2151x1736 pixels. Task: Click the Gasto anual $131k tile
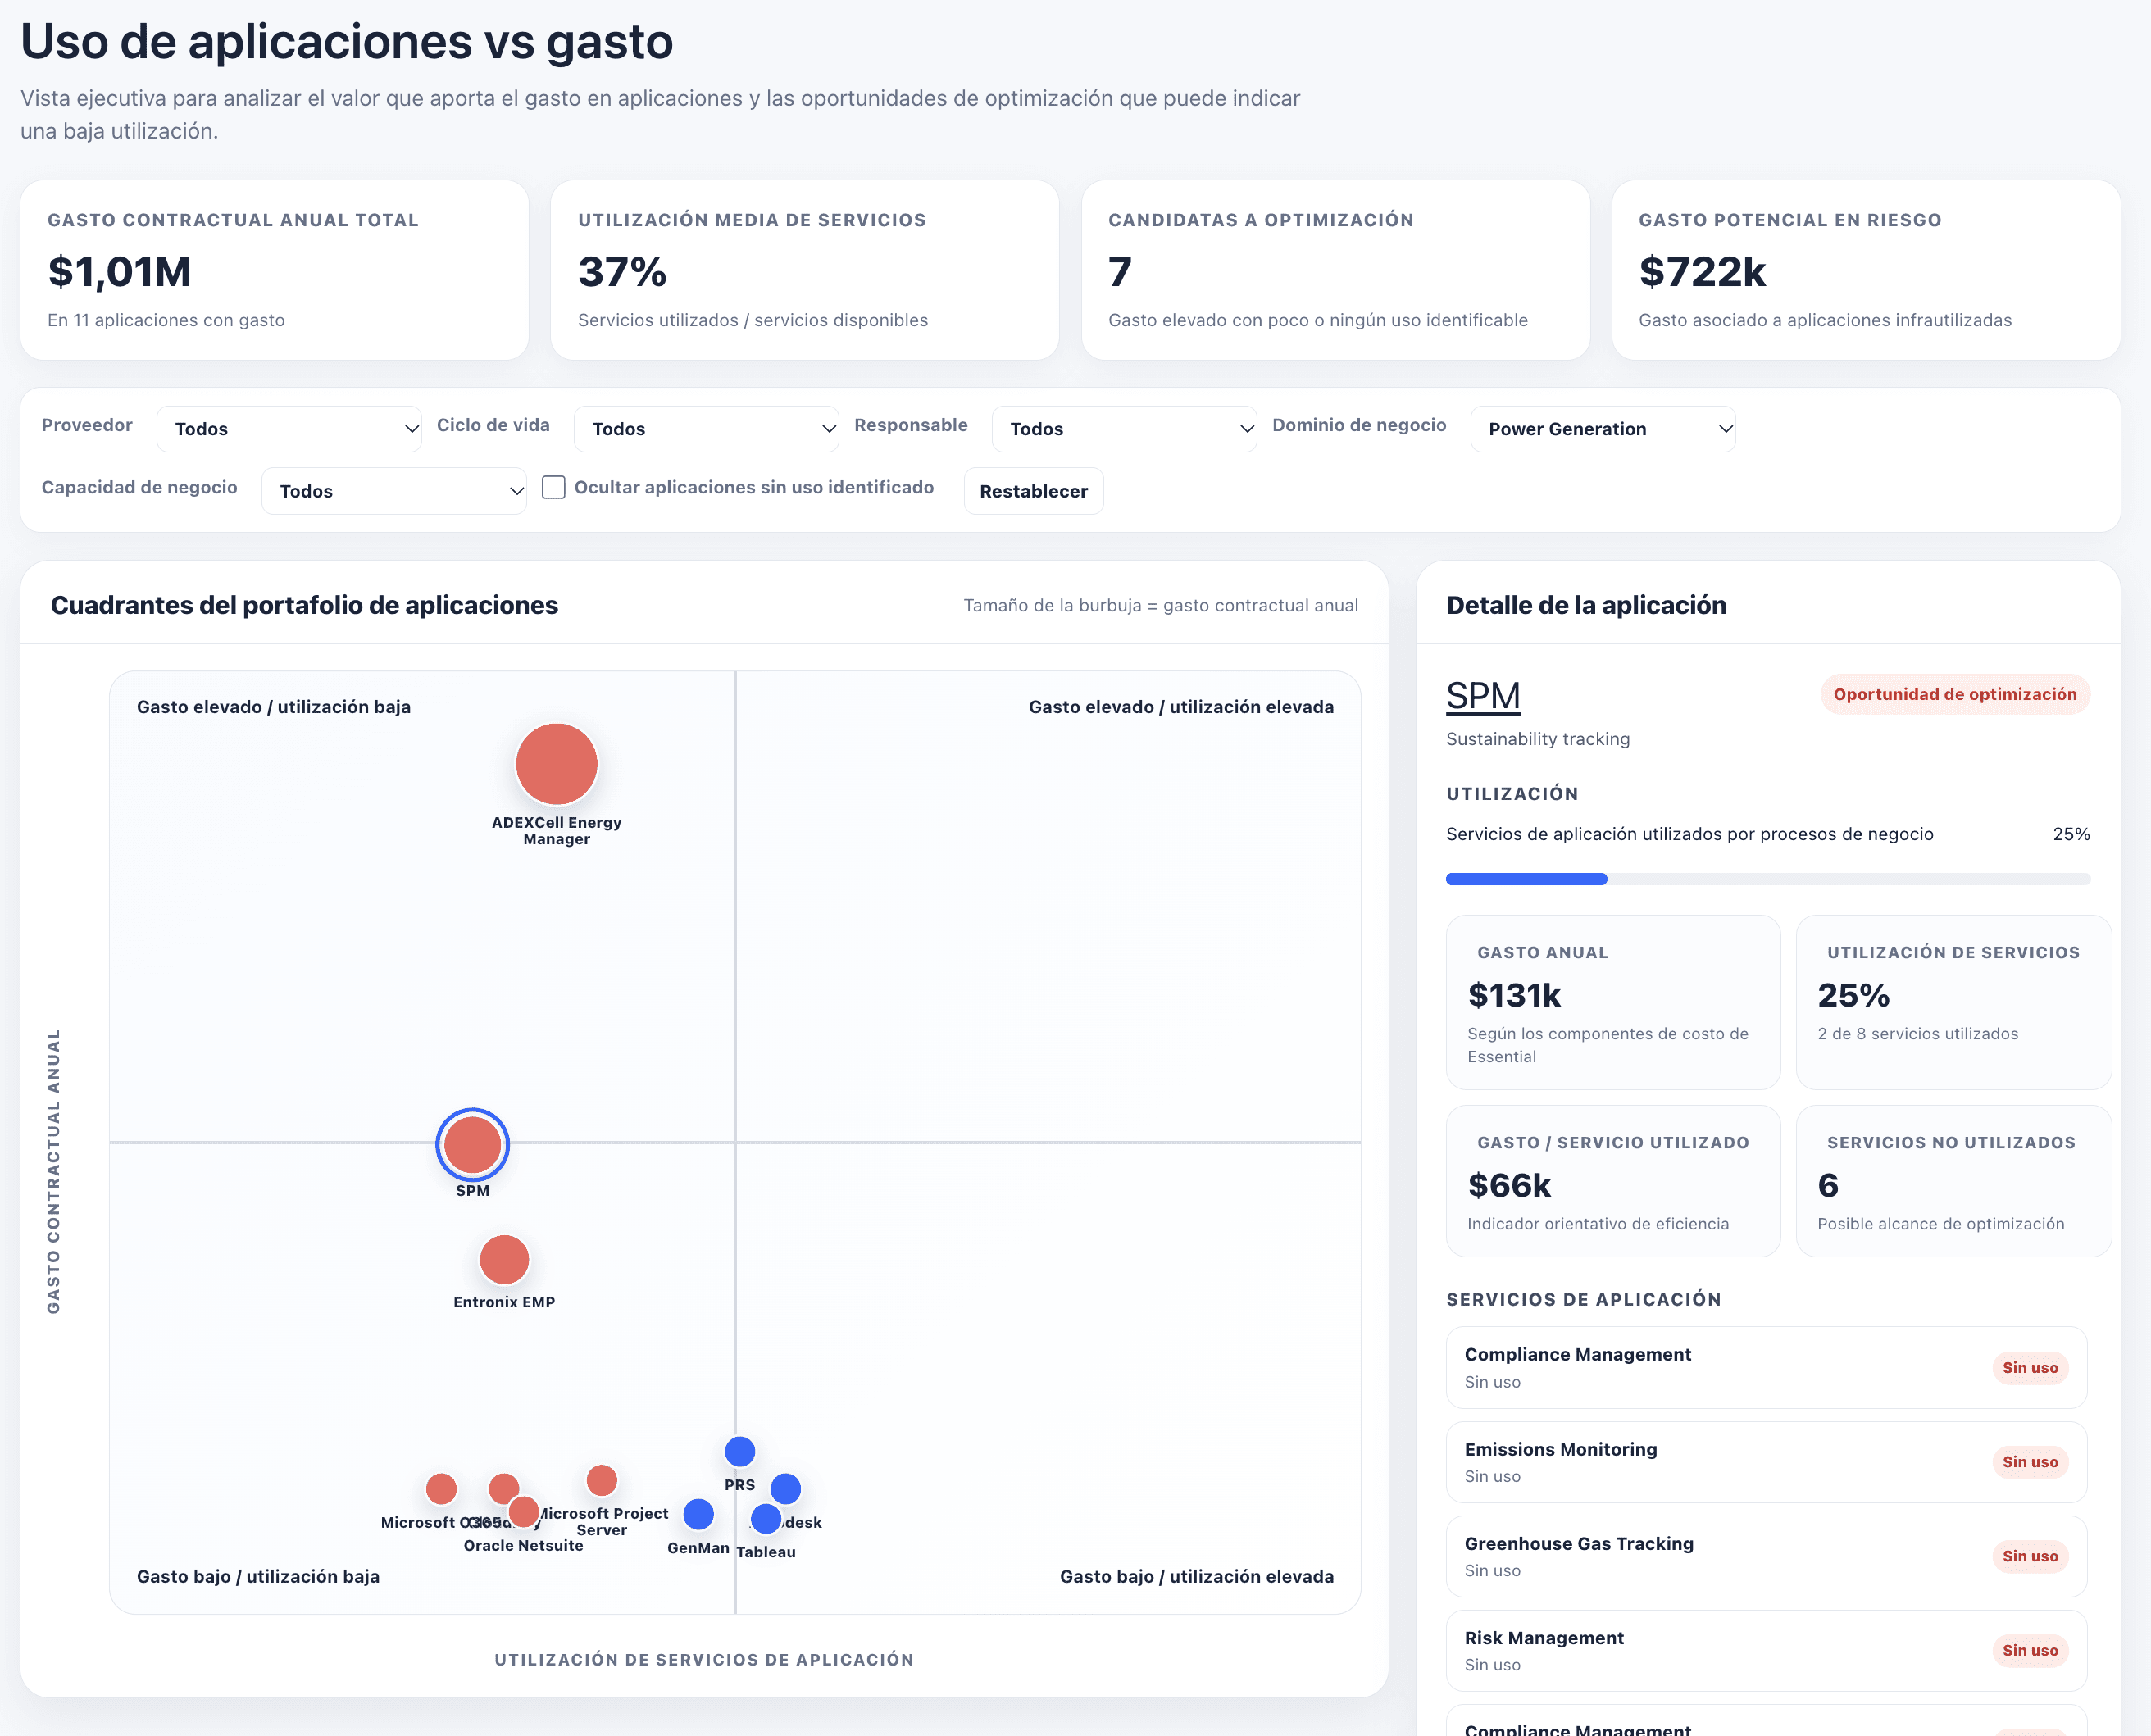(1613, 1002)
